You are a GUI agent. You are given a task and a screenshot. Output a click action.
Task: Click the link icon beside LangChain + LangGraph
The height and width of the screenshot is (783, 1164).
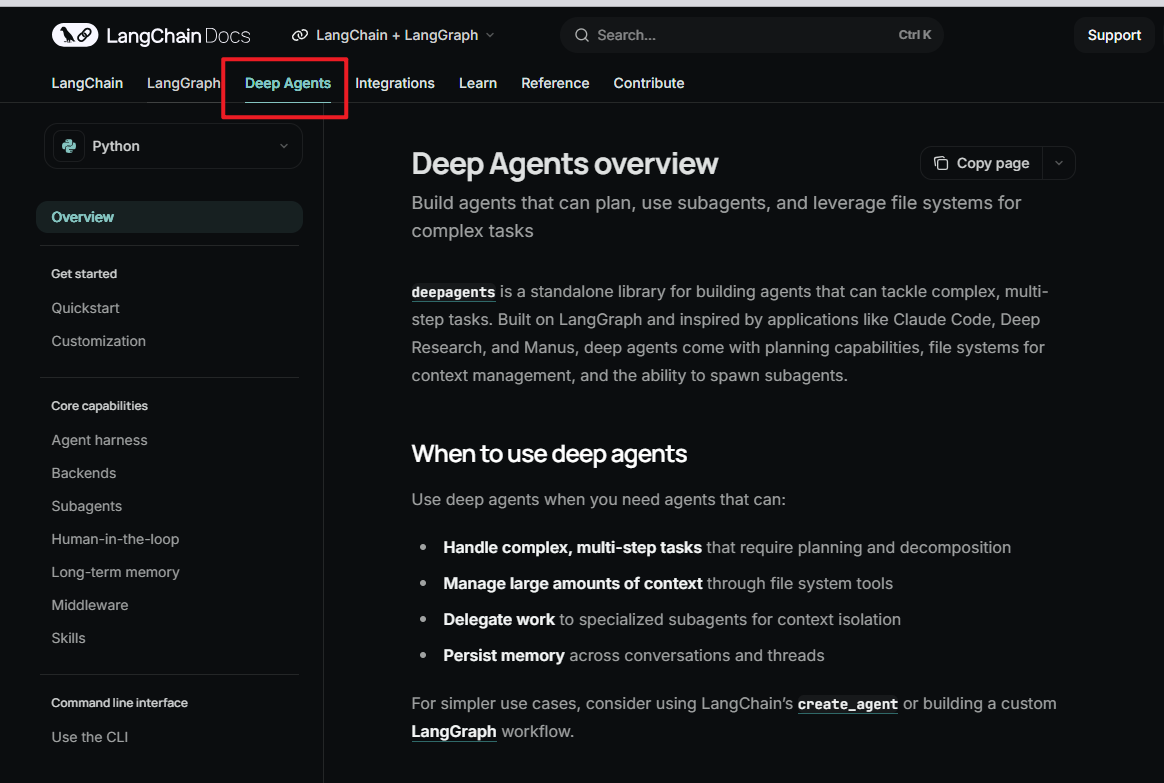pos(300,36)
